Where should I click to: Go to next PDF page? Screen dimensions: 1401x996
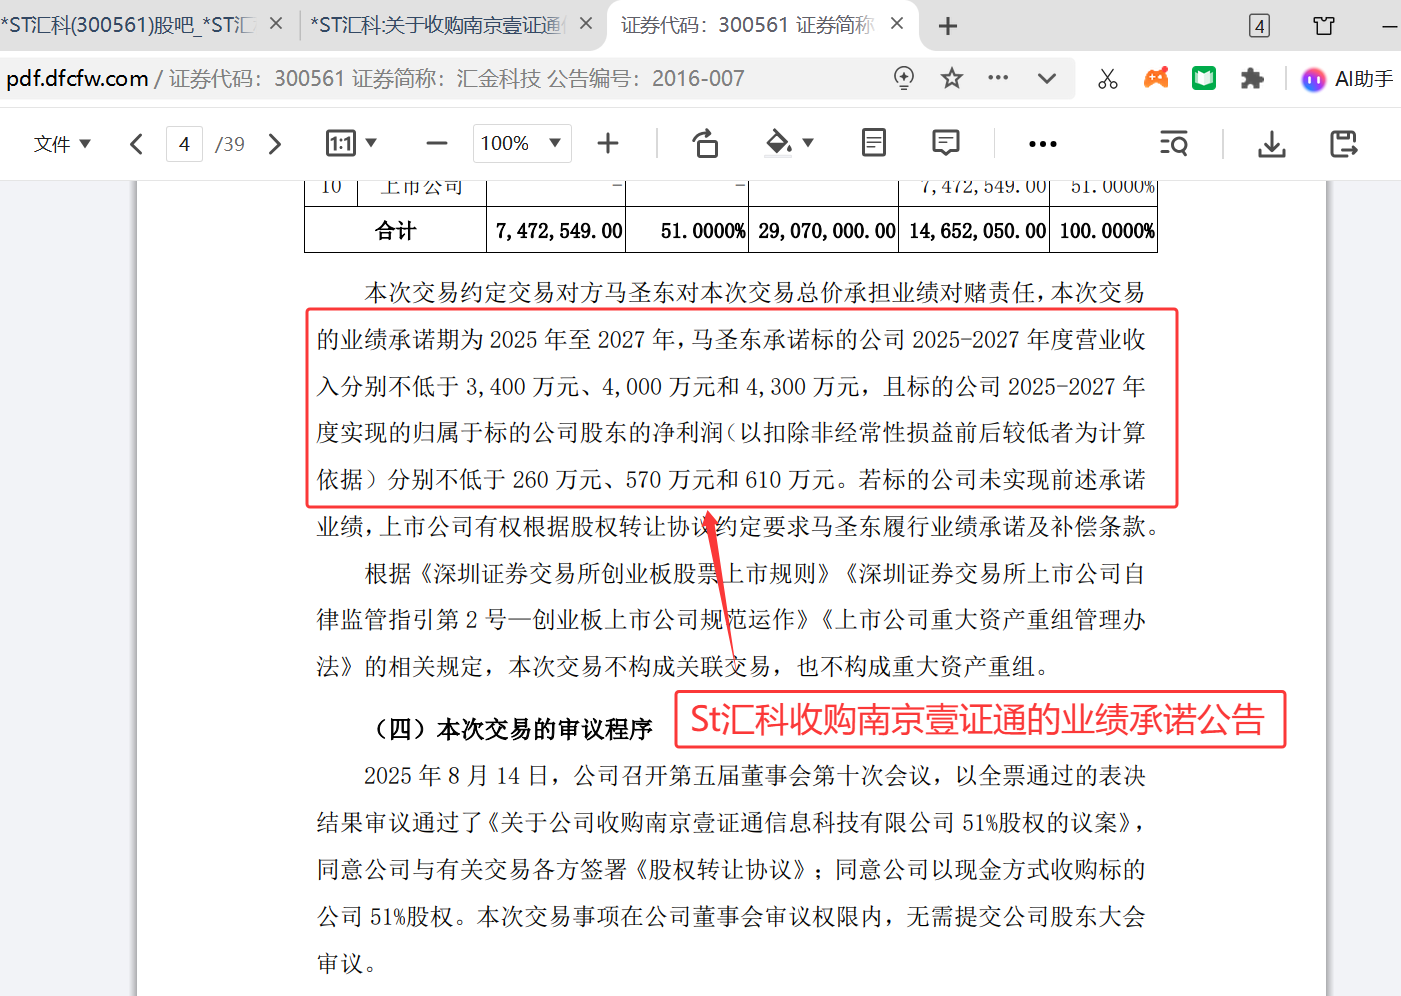[x=275, y=144]
